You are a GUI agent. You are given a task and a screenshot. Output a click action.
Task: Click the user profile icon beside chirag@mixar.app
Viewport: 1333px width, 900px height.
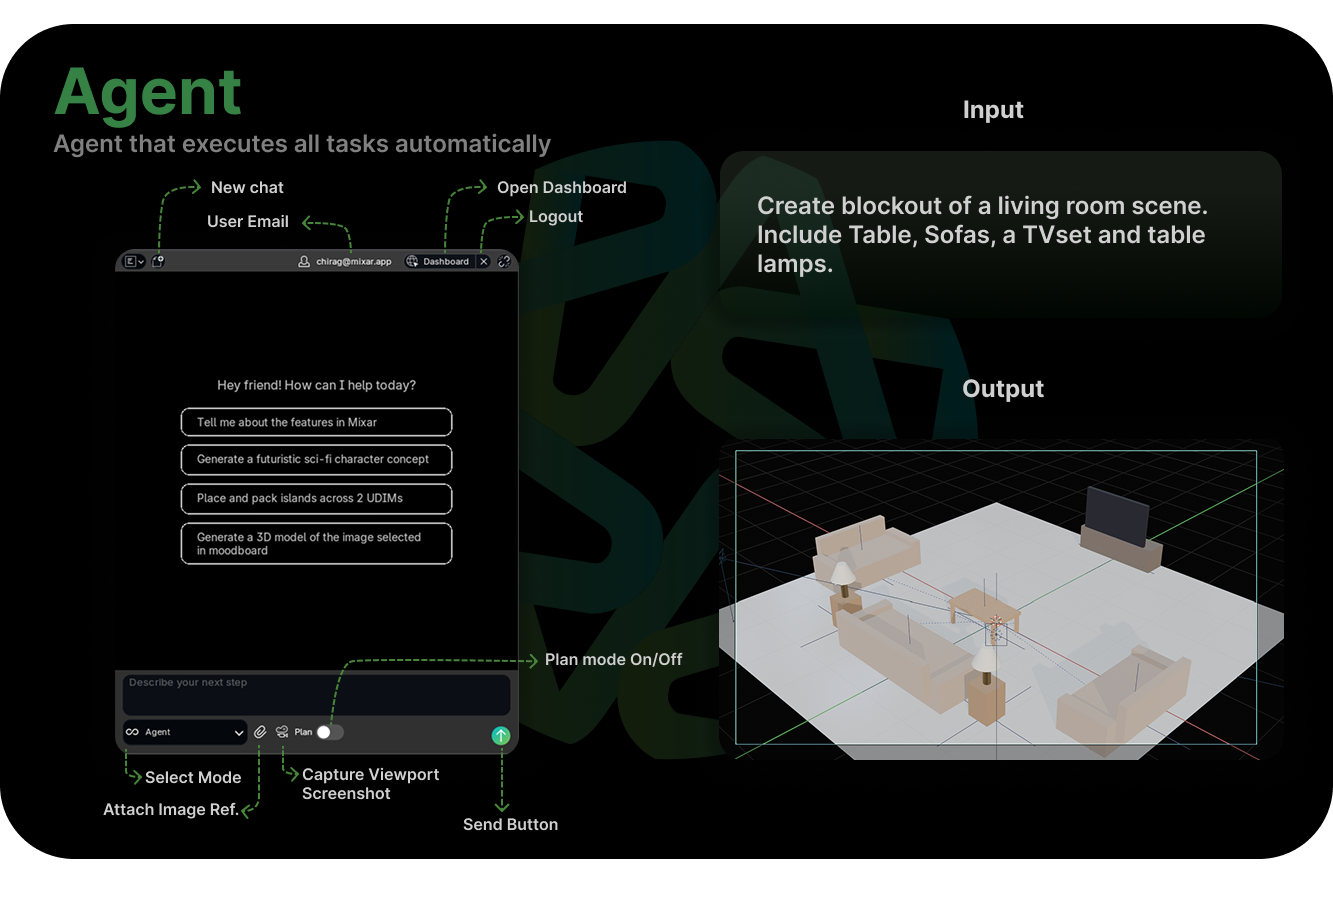tap(304, 261)
